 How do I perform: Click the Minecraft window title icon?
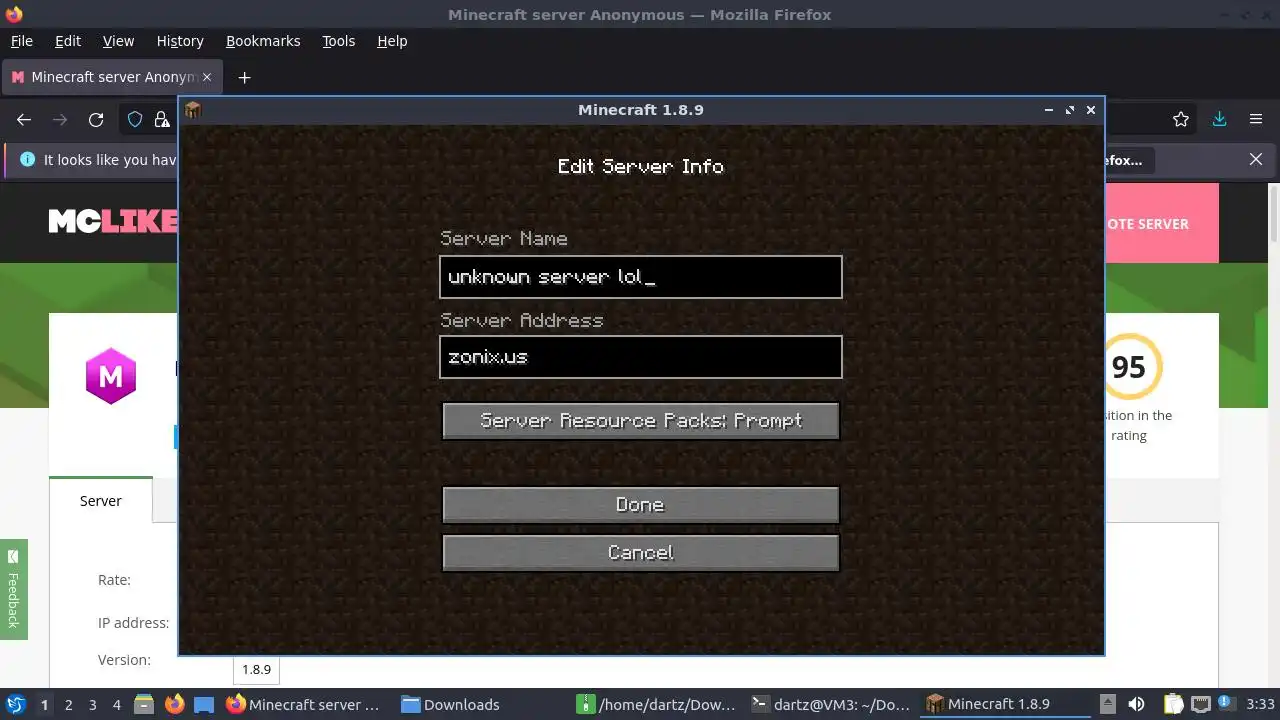[193, 110]
